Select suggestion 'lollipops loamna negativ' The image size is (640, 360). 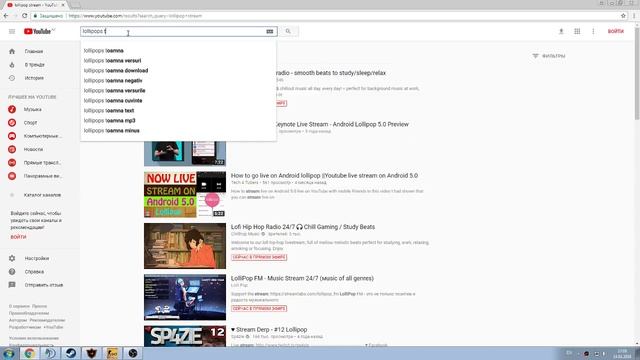tap(178, 80)
